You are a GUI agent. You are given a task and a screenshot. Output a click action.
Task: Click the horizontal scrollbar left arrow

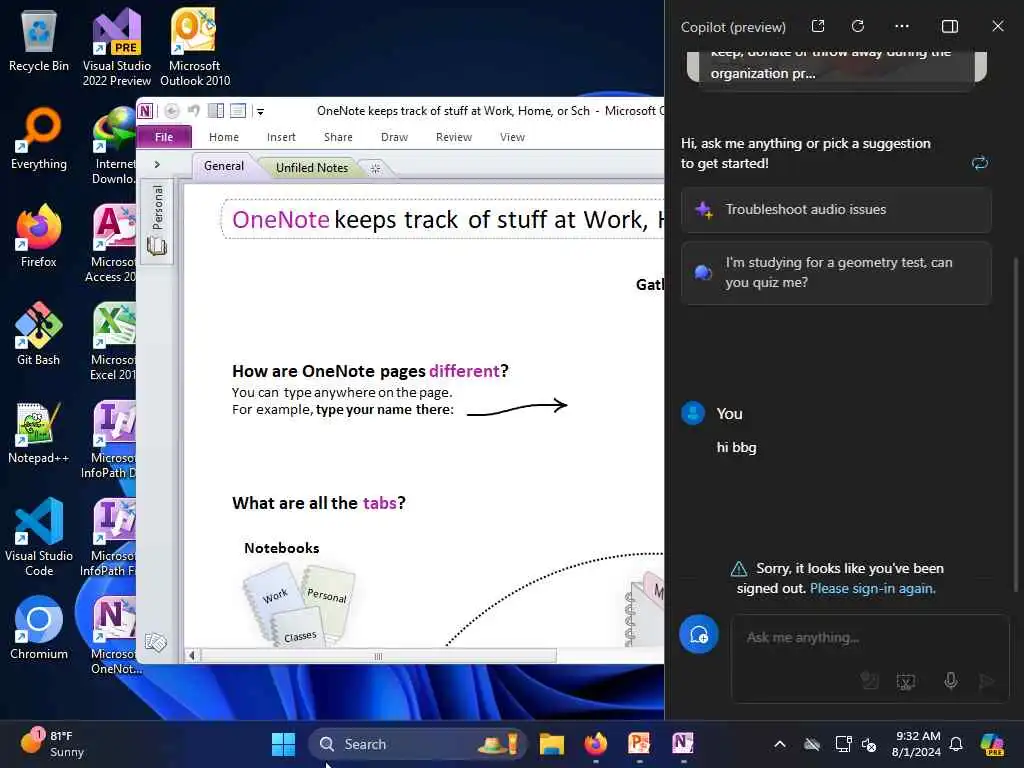point(191,656)
